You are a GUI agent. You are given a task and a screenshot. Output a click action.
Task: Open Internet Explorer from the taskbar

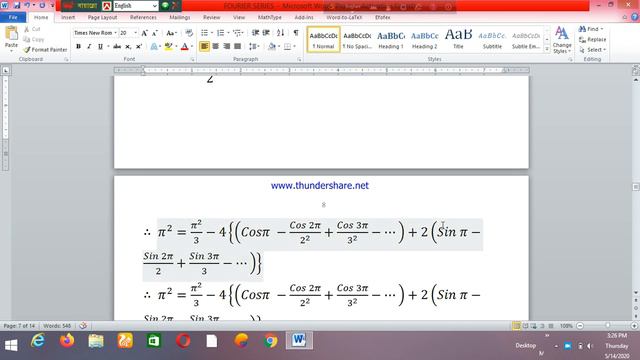point(38,340)
